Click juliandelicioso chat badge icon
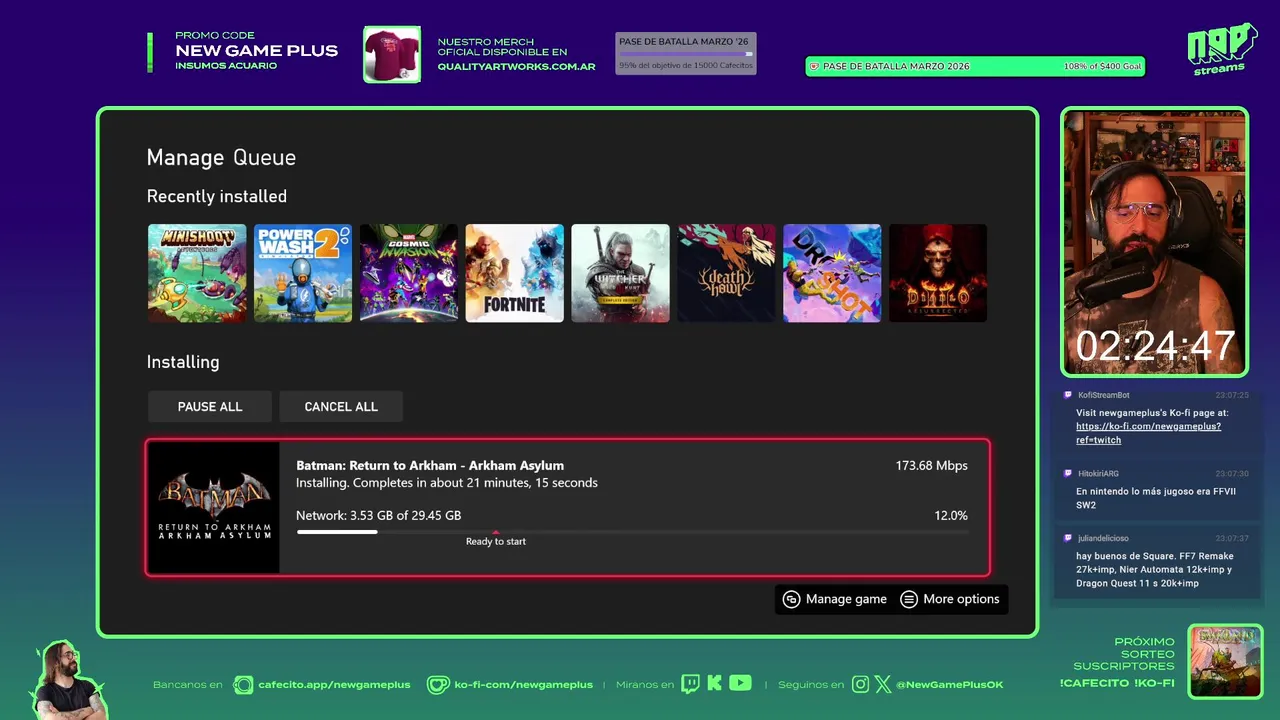The height and width of the screenshot is (720, 1280). click(1068, 538)
